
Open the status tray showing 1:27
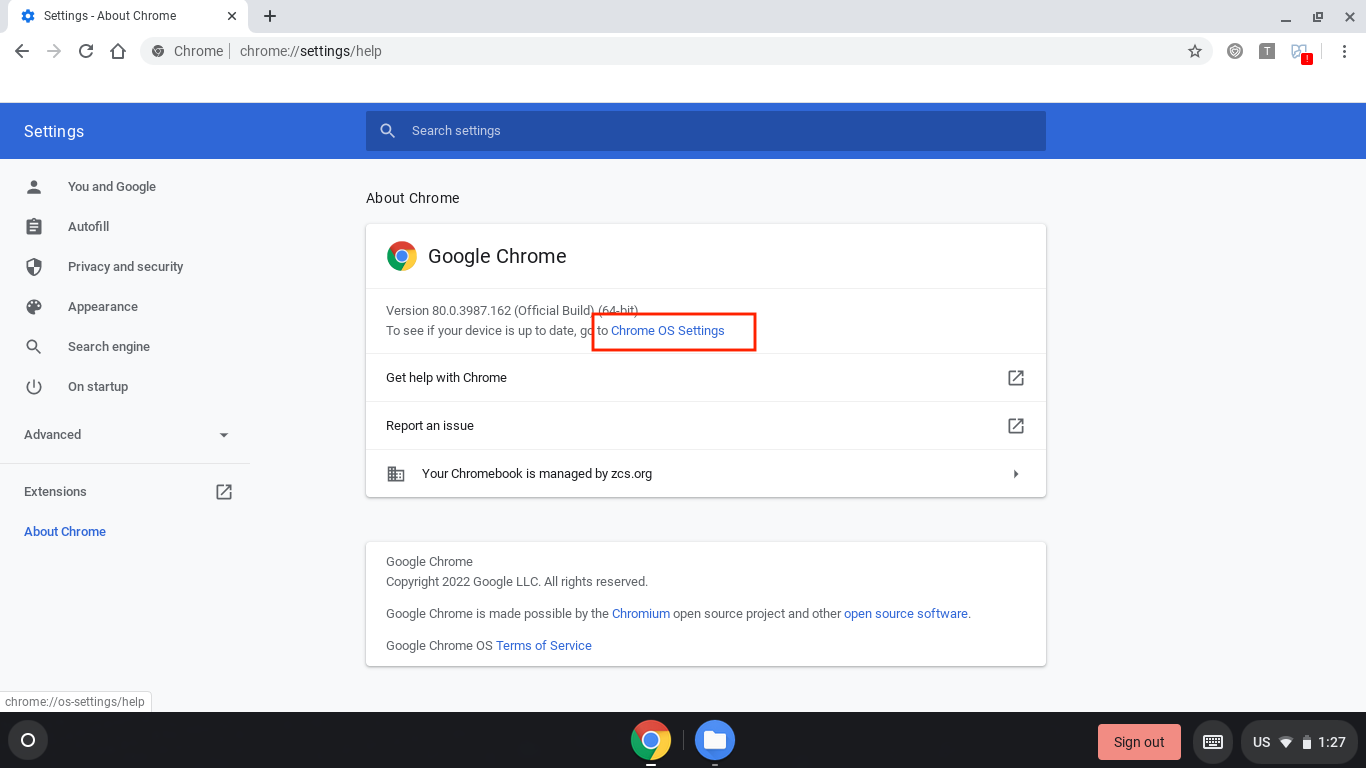tap(1299, 742)
